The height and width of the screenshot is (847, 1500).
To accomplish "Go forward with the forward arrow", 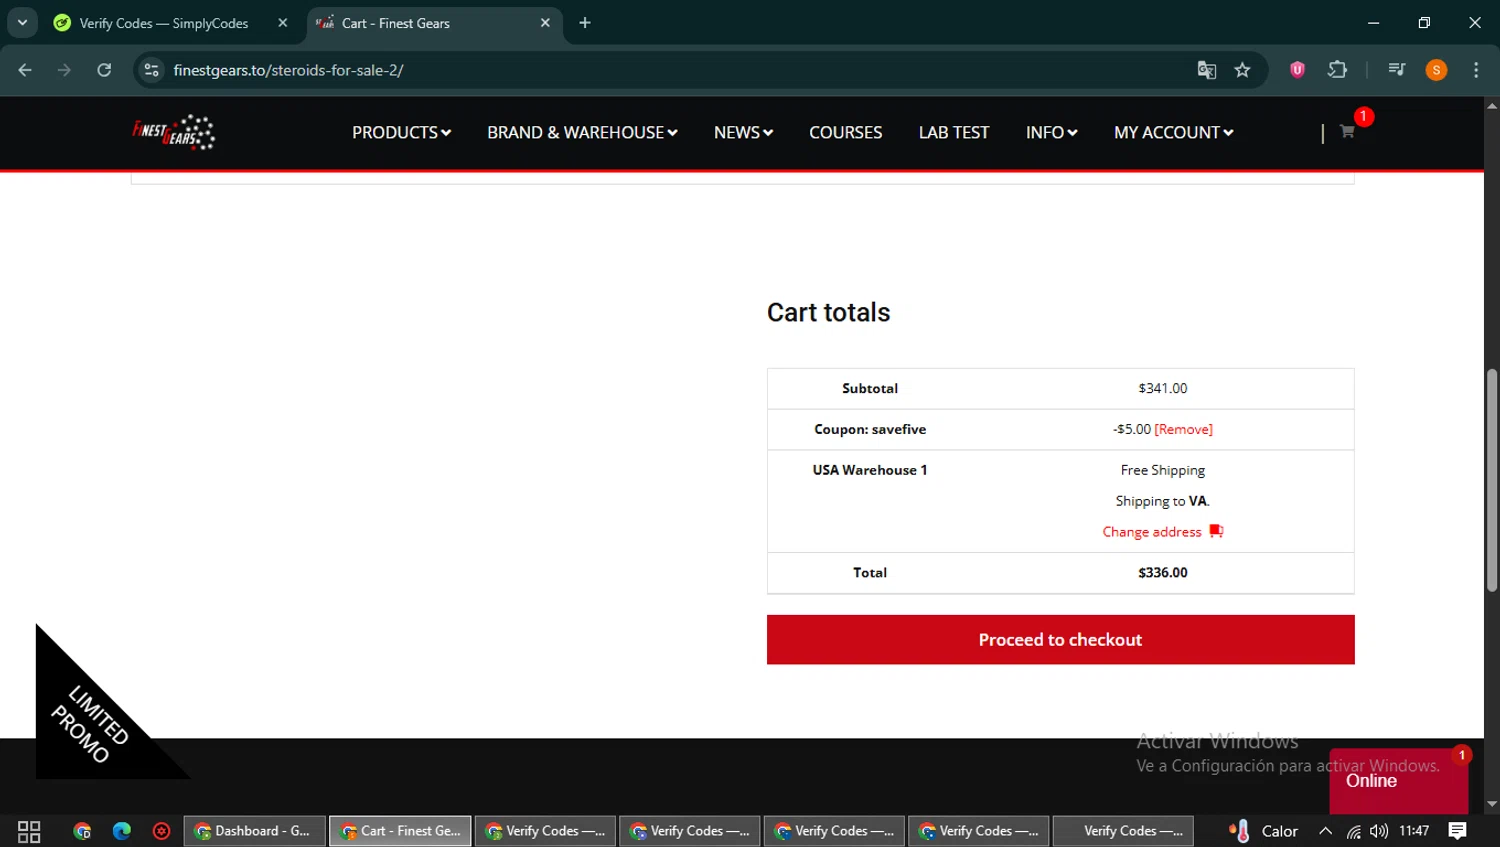I will pyautogui.click(x=64, y=70).
